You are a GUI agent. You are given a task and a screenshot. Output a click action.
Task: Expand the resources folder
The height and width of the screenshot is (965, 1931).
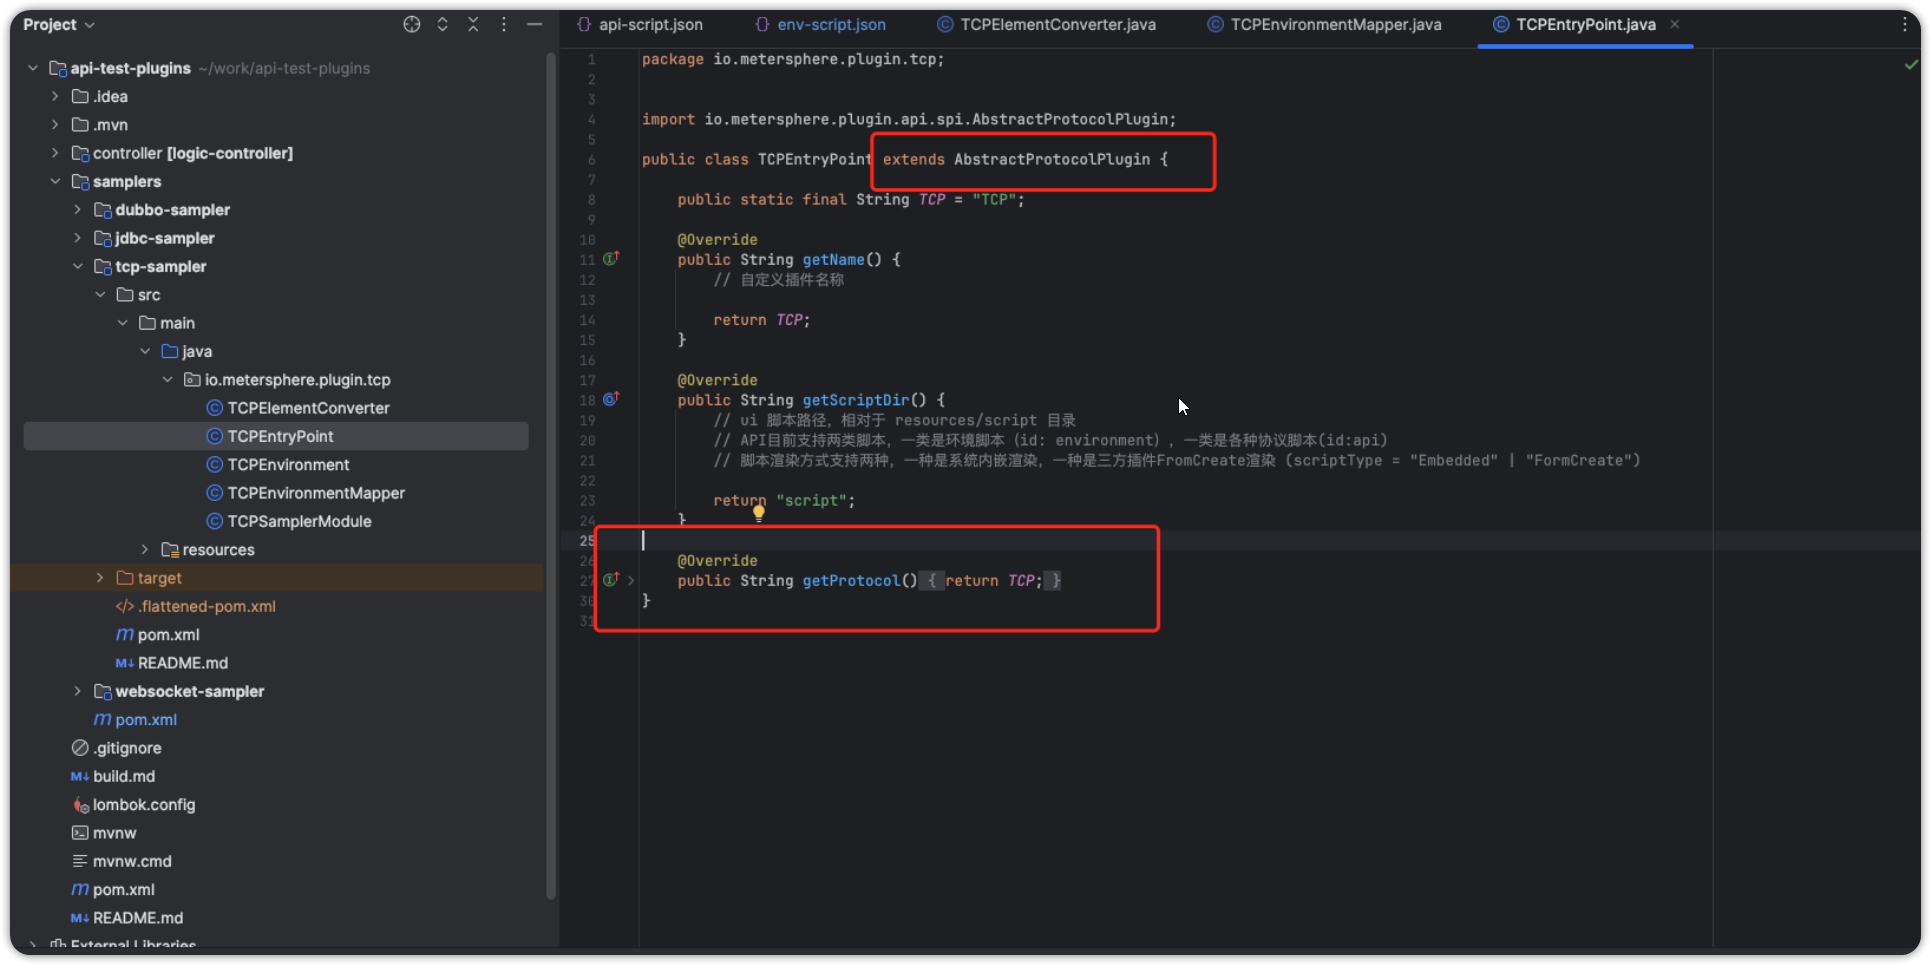[x=145, y=549]
